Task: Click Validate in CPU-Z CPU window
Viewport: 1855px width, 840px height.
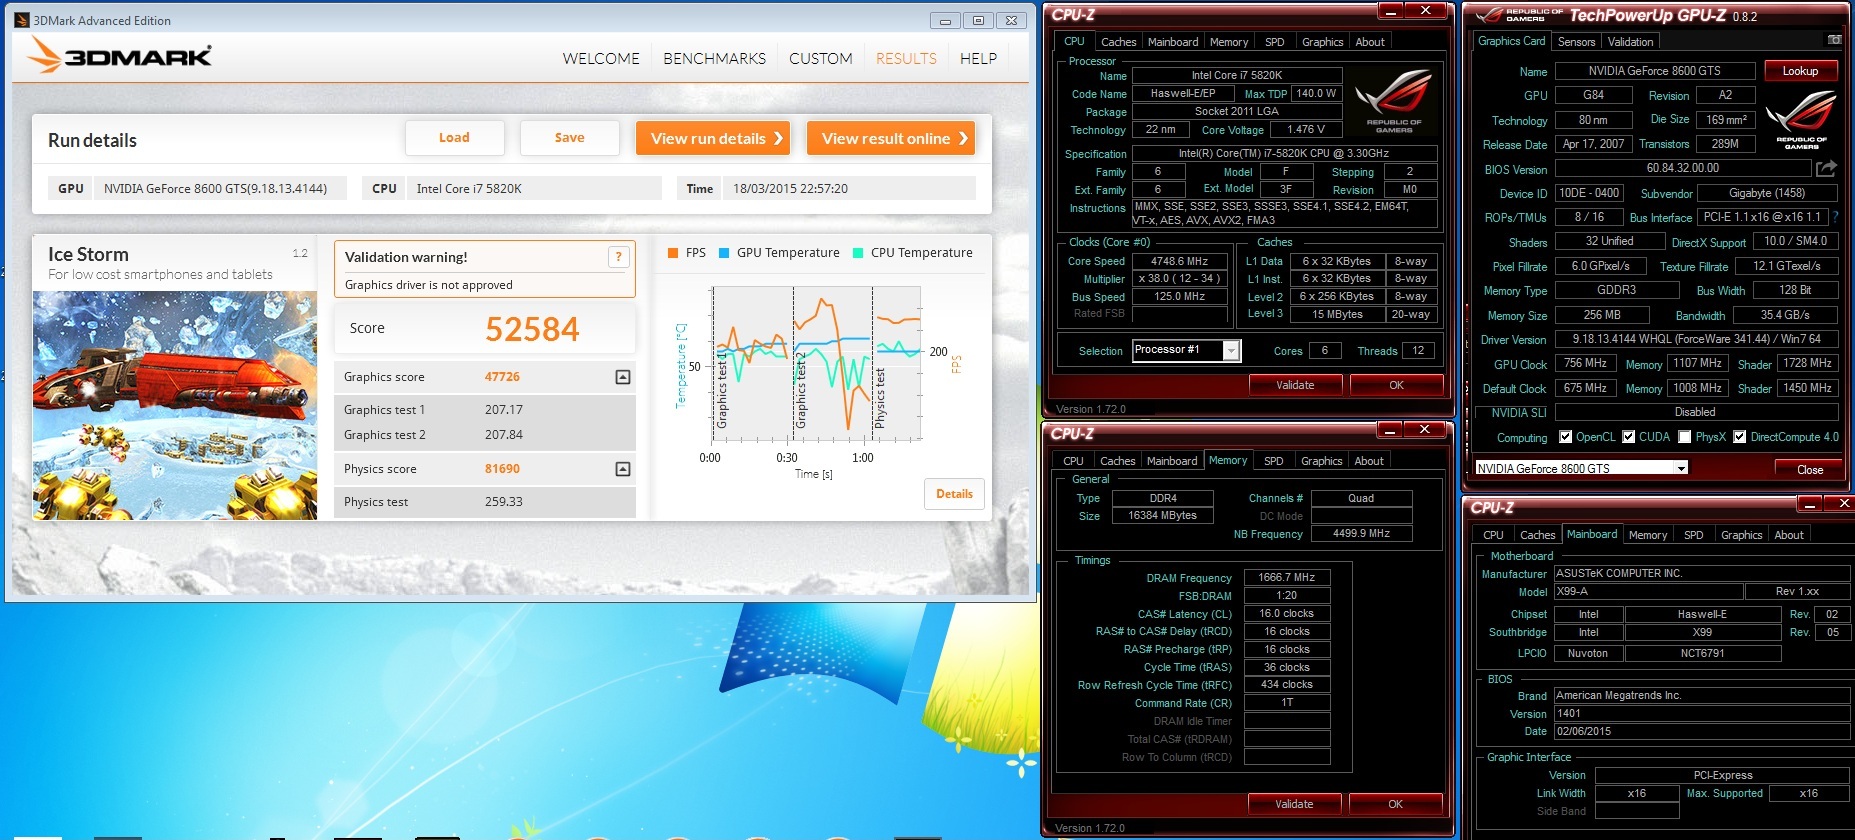Action: pos(1295,385)
